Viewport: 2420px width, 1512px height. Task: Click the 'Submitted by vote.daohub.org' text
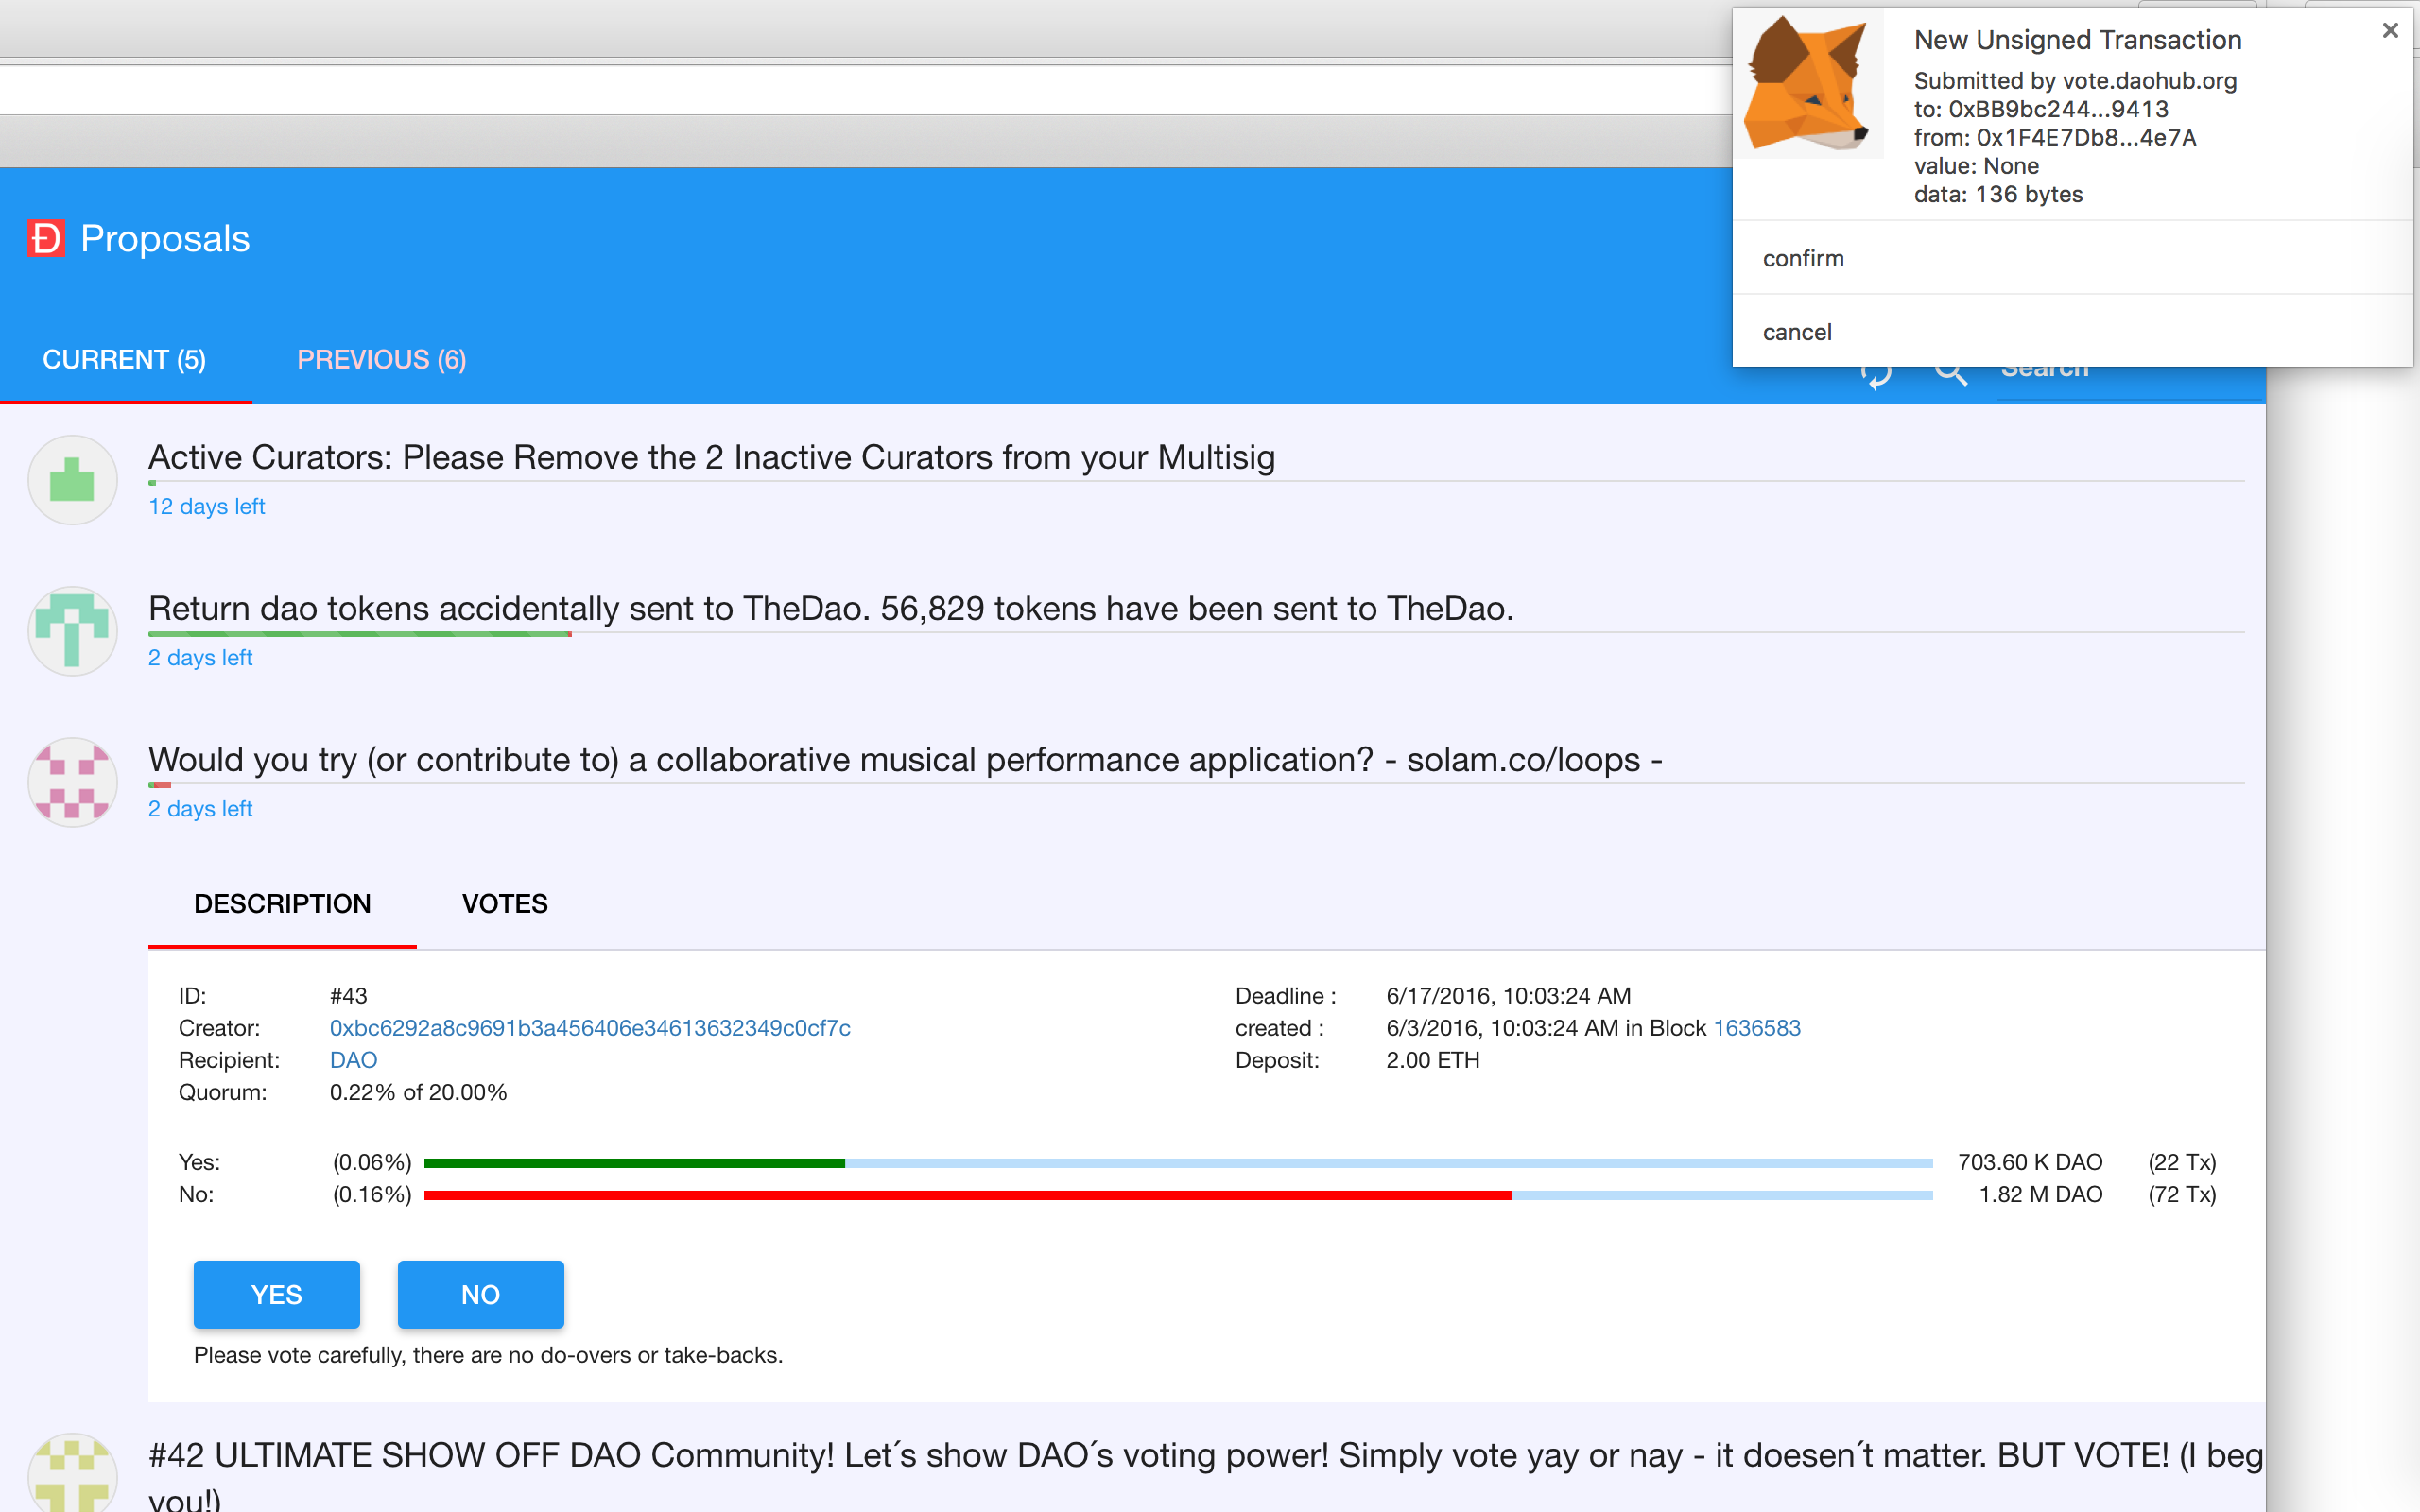[x=2075, y=81]
